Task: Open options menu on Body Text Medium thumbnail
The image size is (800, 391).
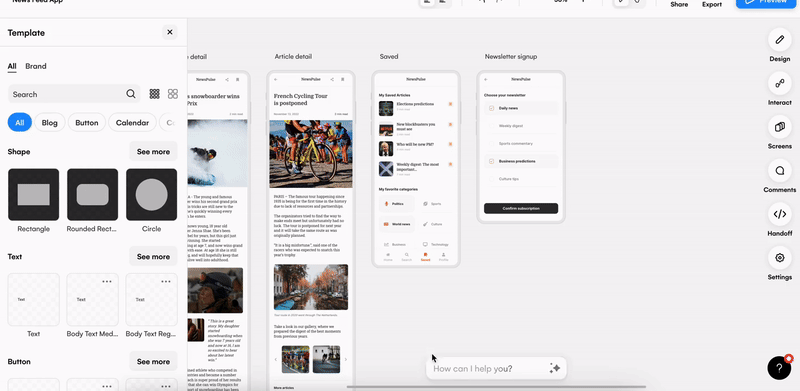Action: click(107, 281)
